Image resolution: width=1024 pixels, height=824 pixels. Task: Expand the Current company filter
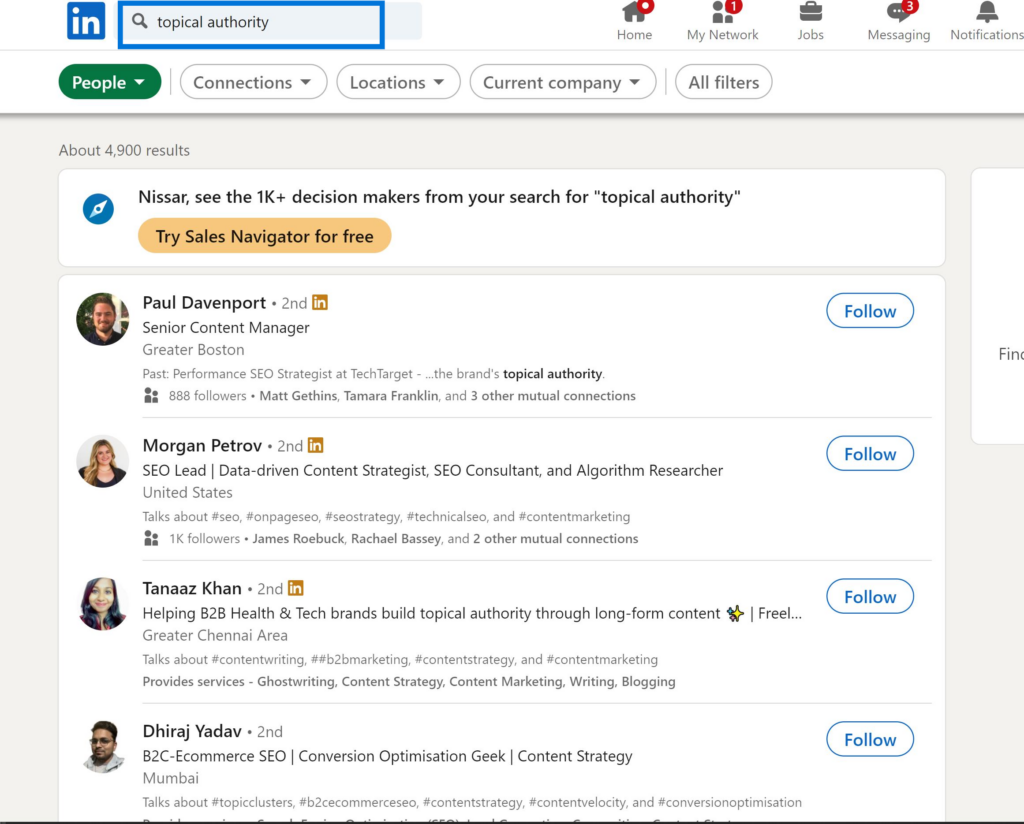click(562, 82)
